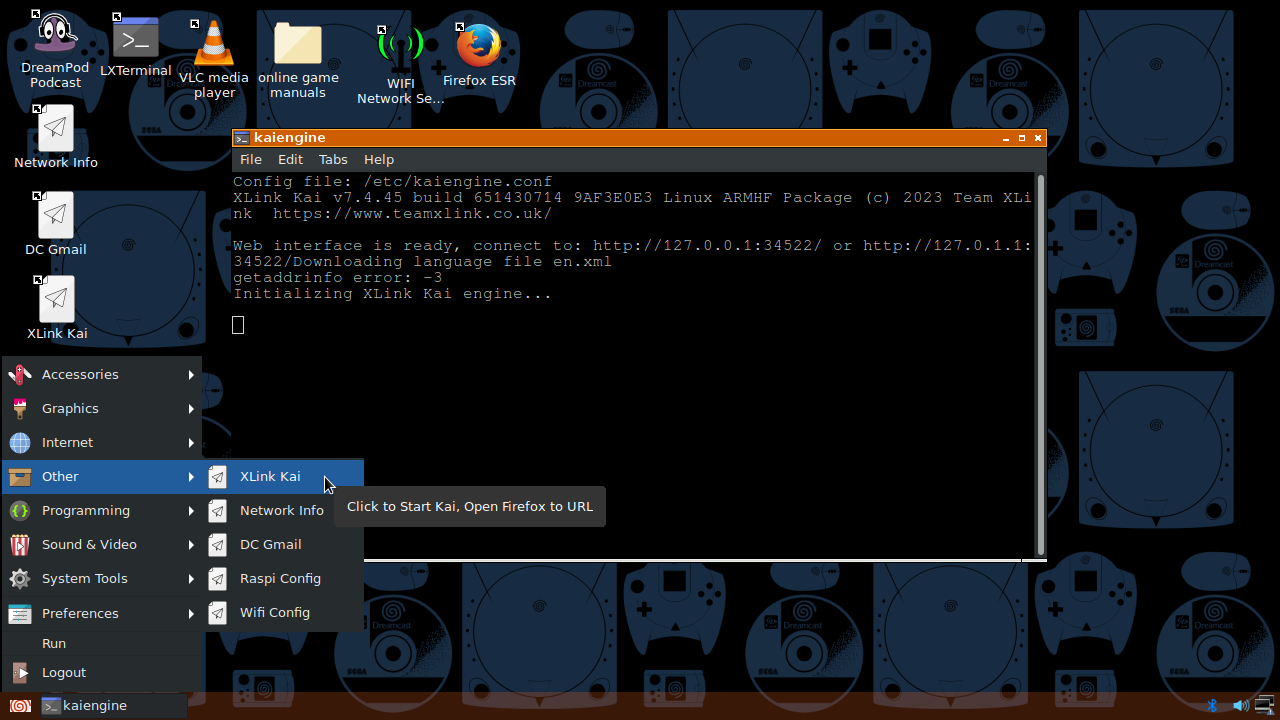Expand the Other submenu arrow
The height and width of the screenshot is (720, 1280).
click(191, 477)
